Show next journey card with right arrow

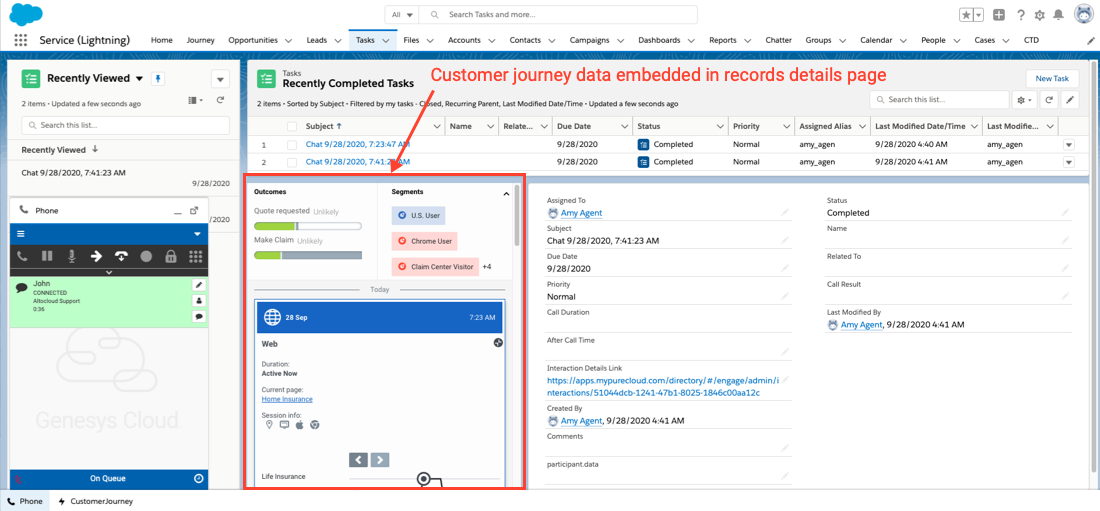pos(380,460)
